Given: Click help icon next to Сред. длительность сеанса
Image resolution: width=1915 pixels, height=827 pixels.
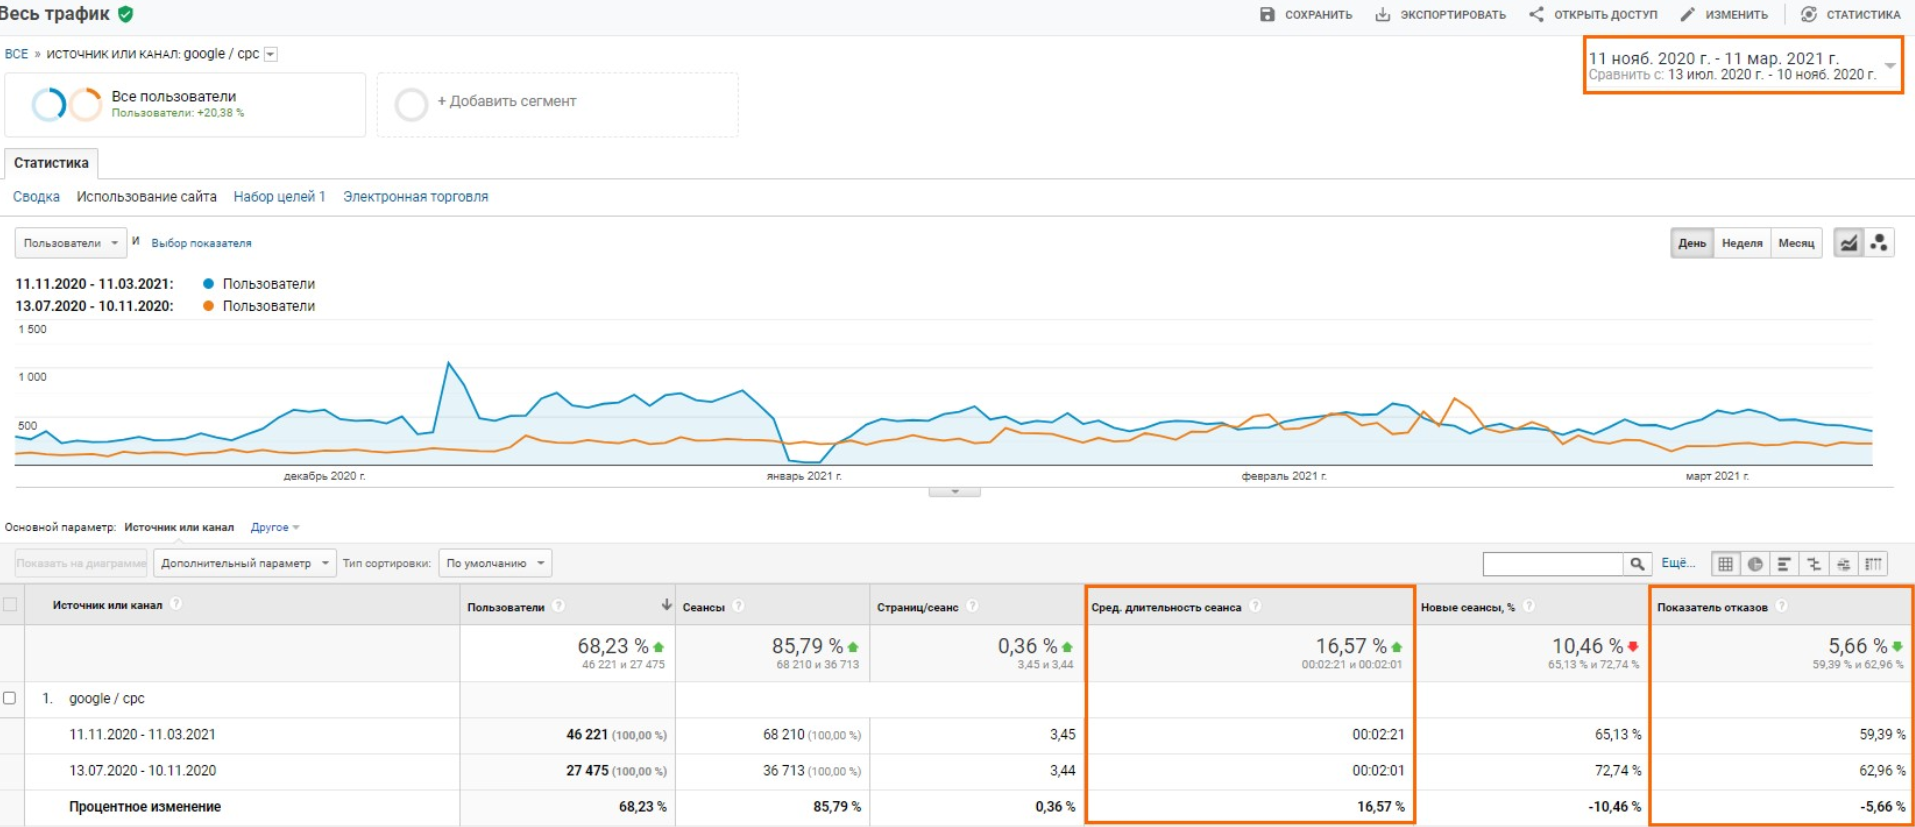Looking at the screenshot, I should coord(1255,606).
